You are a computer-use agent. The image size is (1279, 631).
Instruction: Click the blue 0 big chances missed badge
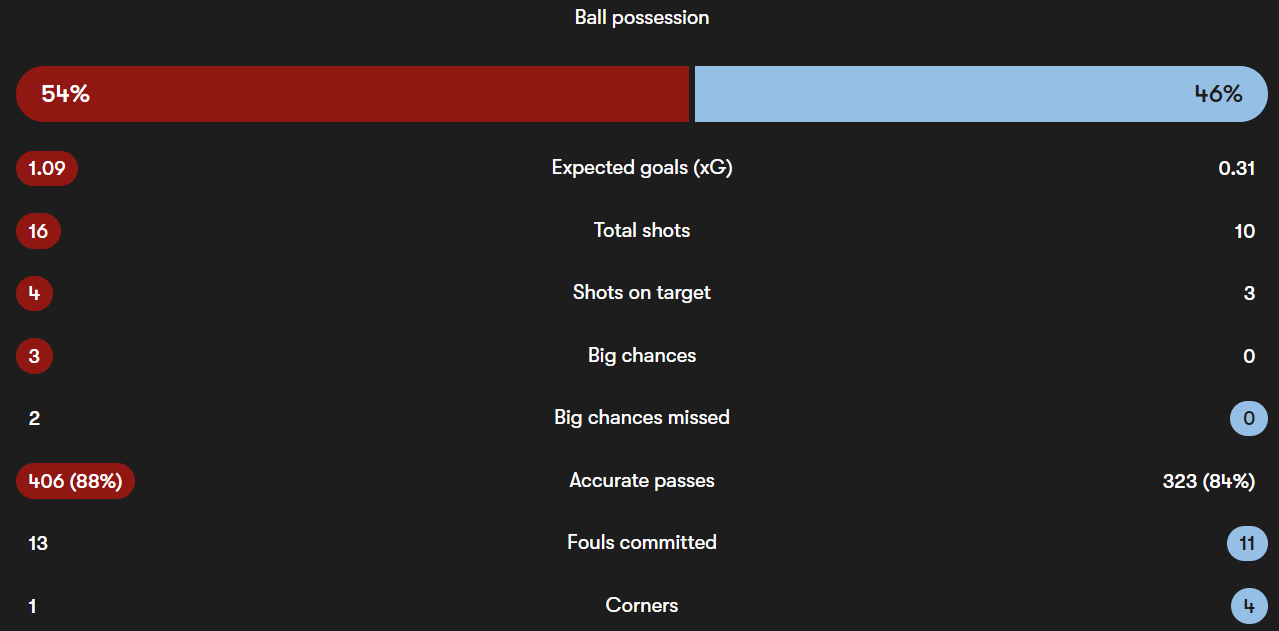tap(1248, 418)
